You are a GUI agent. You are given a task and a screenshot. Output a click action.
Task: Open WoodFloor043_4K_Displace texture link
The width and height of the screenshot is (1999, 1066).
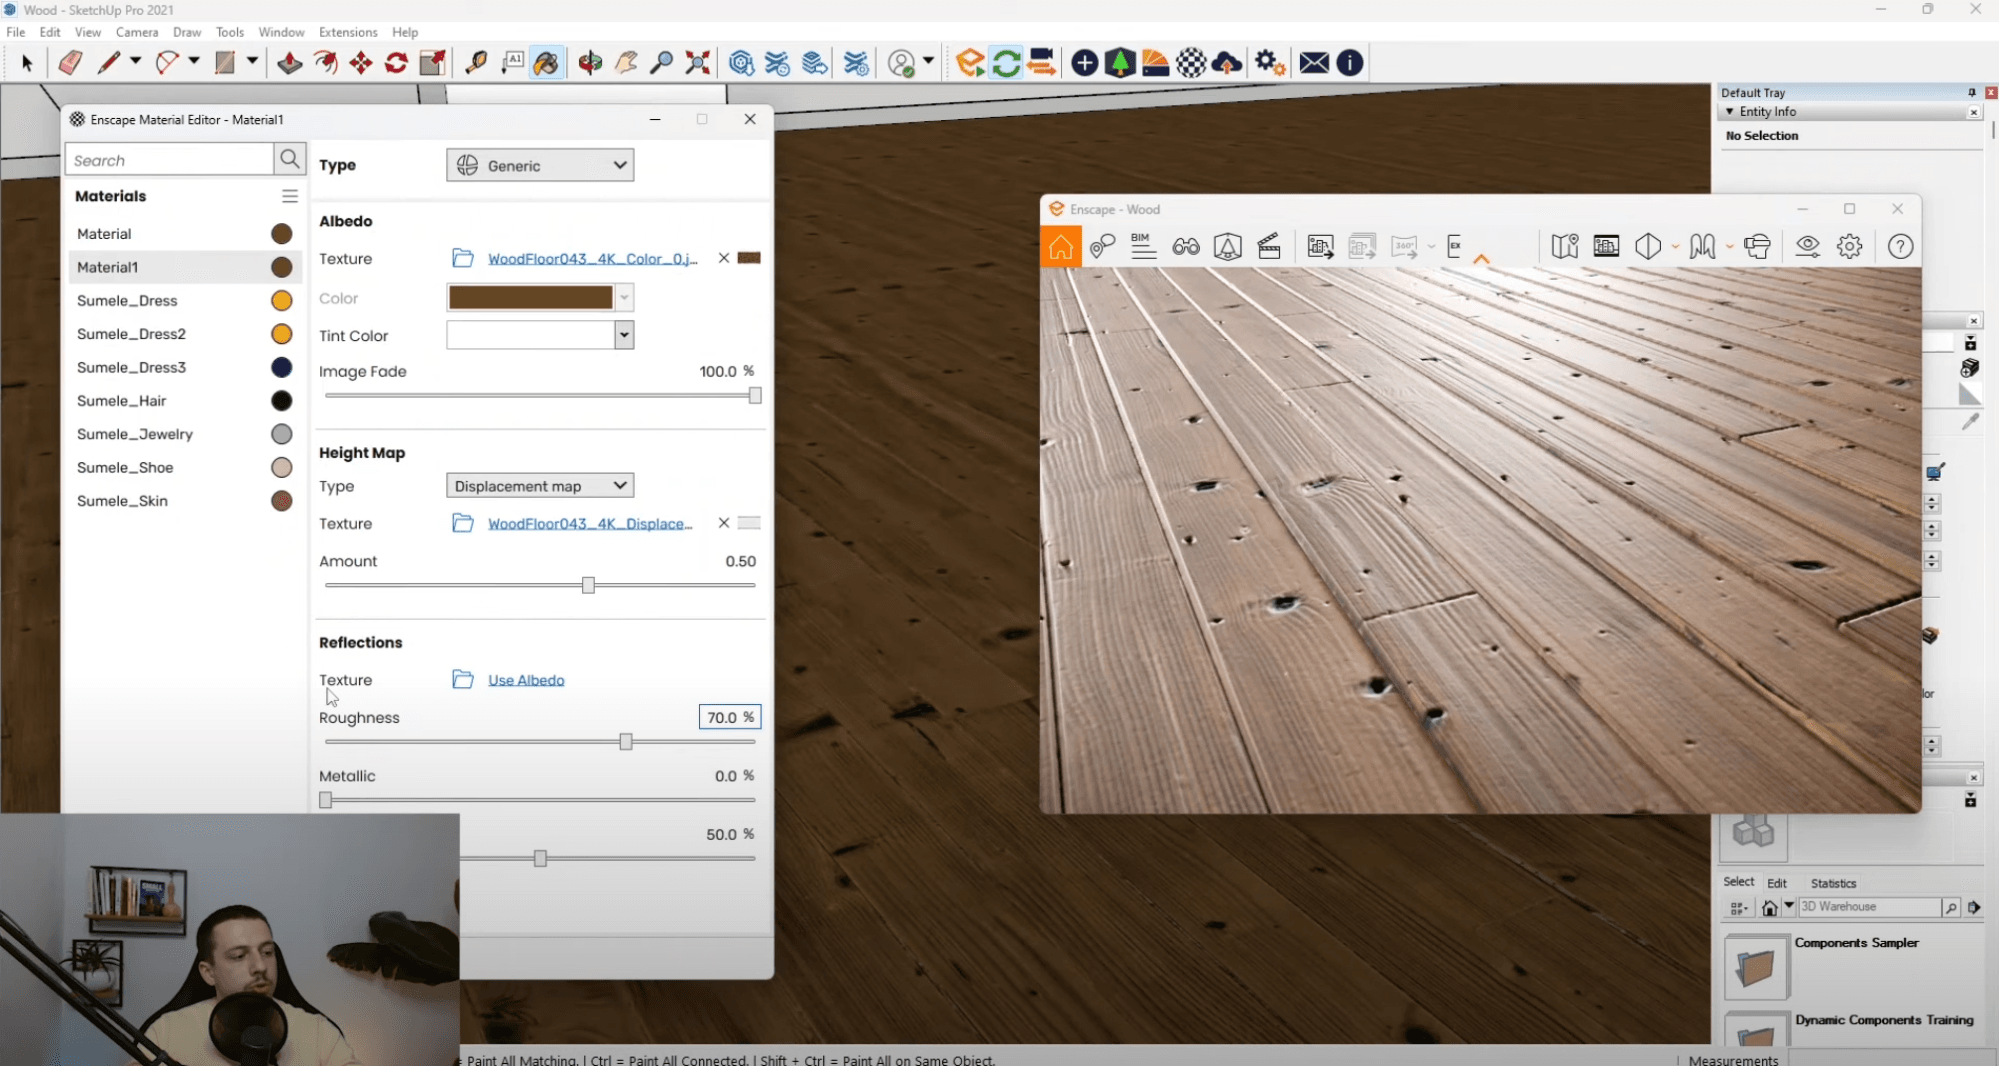coord(590,524)
